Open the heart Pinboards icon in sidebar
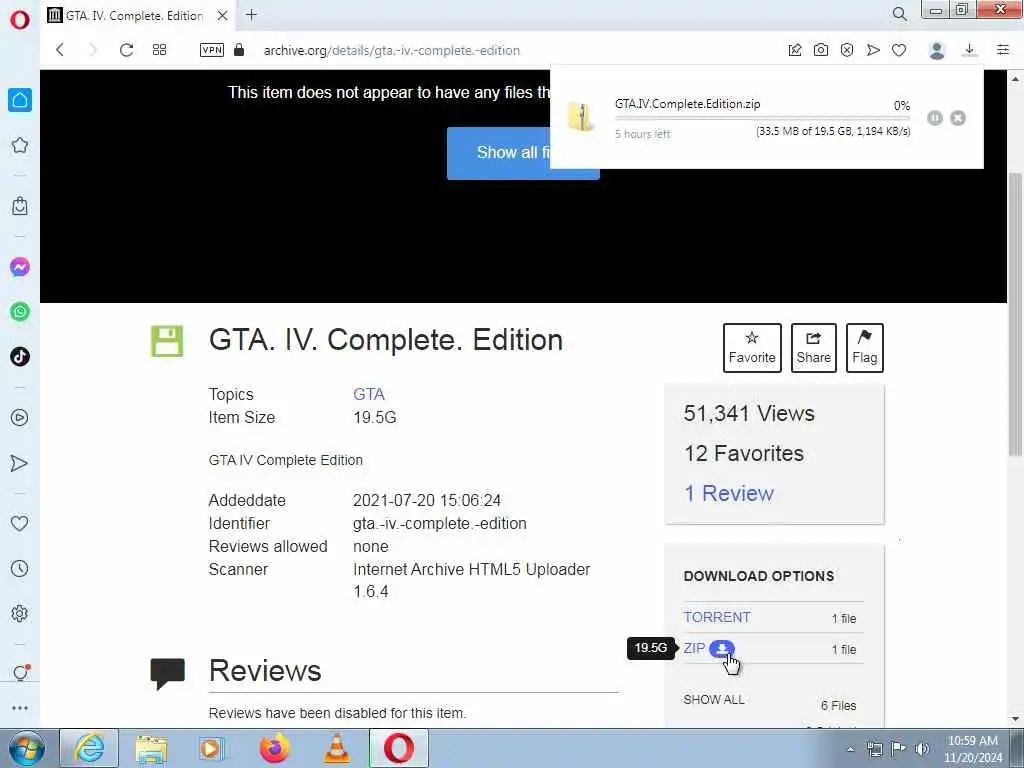1024x768 pixels. point(20,523)
